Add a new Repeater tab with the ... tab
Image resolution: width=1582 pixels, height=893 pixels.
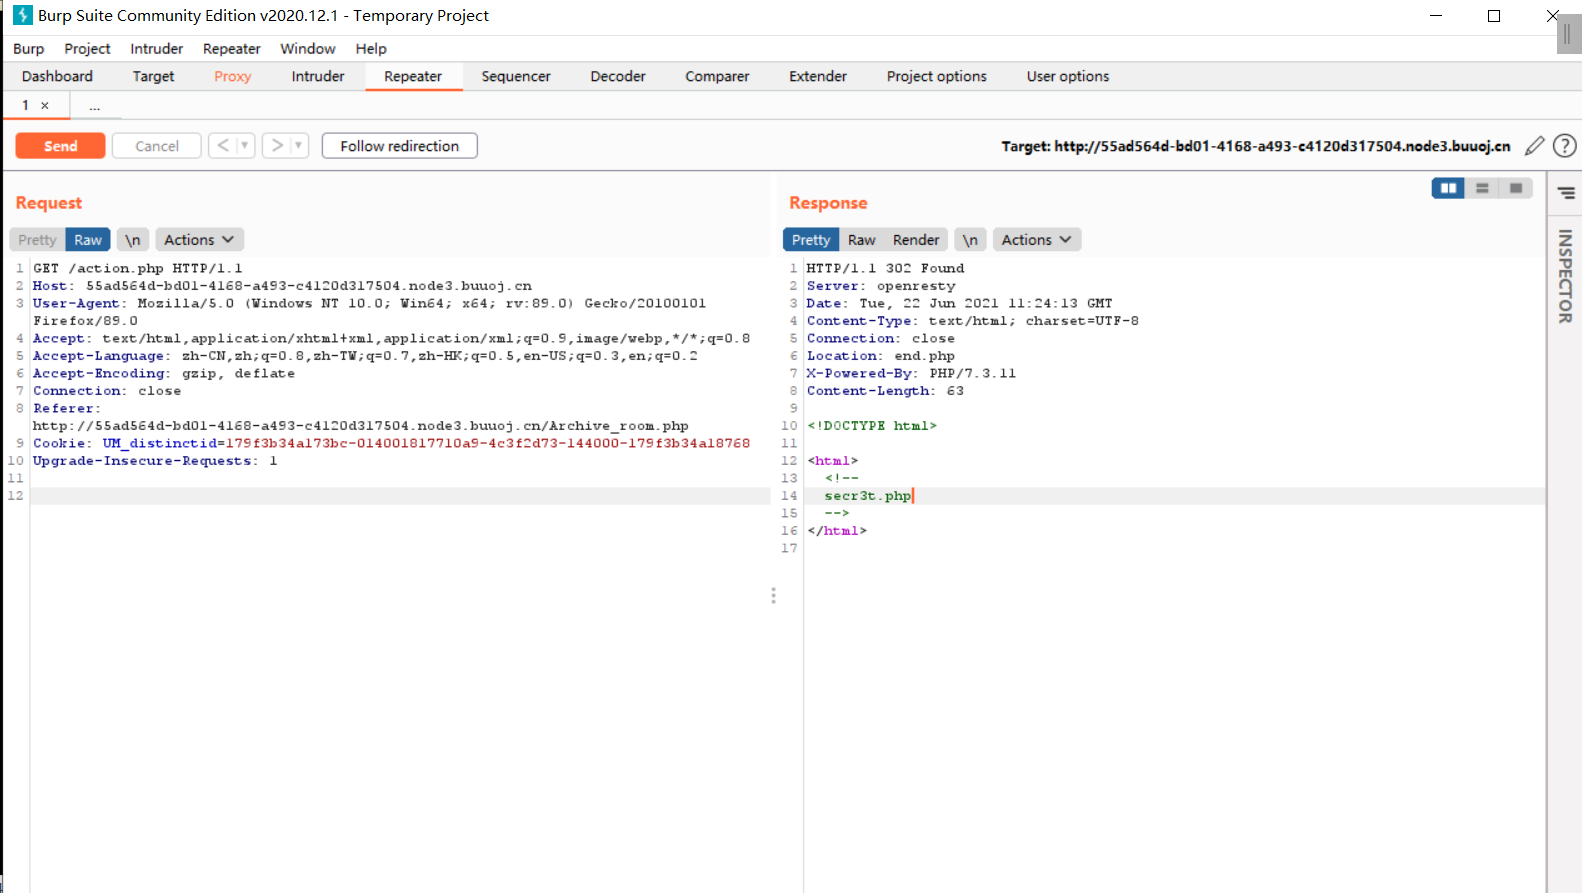click(94, 105)
